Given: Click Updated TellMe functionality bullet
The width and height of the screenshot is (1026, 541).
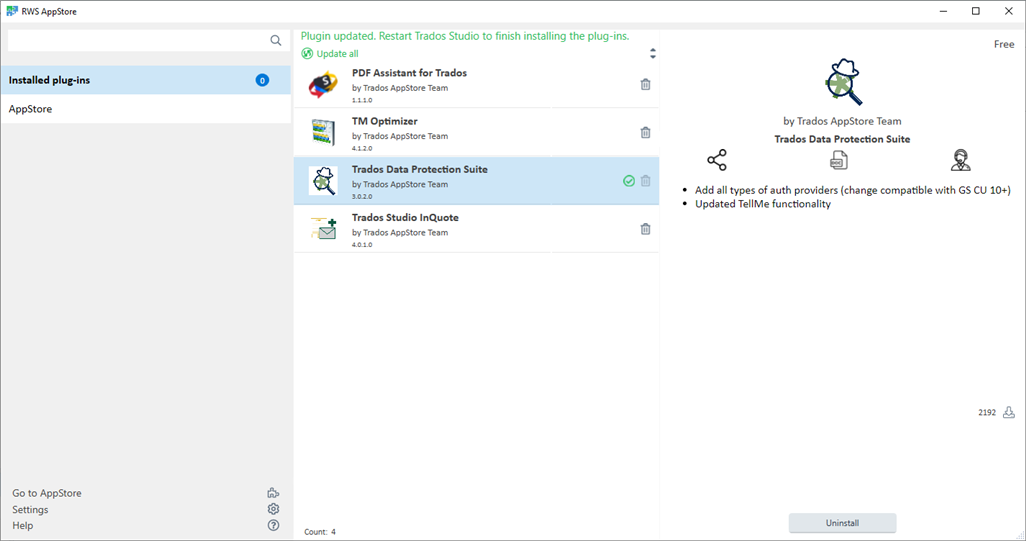Looking at the screenshot, I should (763, 203).
